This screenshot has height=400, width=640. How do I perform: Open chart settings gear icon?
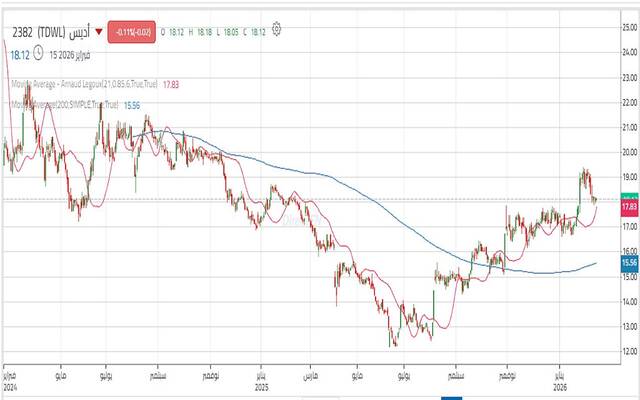(x=276, y=29)
